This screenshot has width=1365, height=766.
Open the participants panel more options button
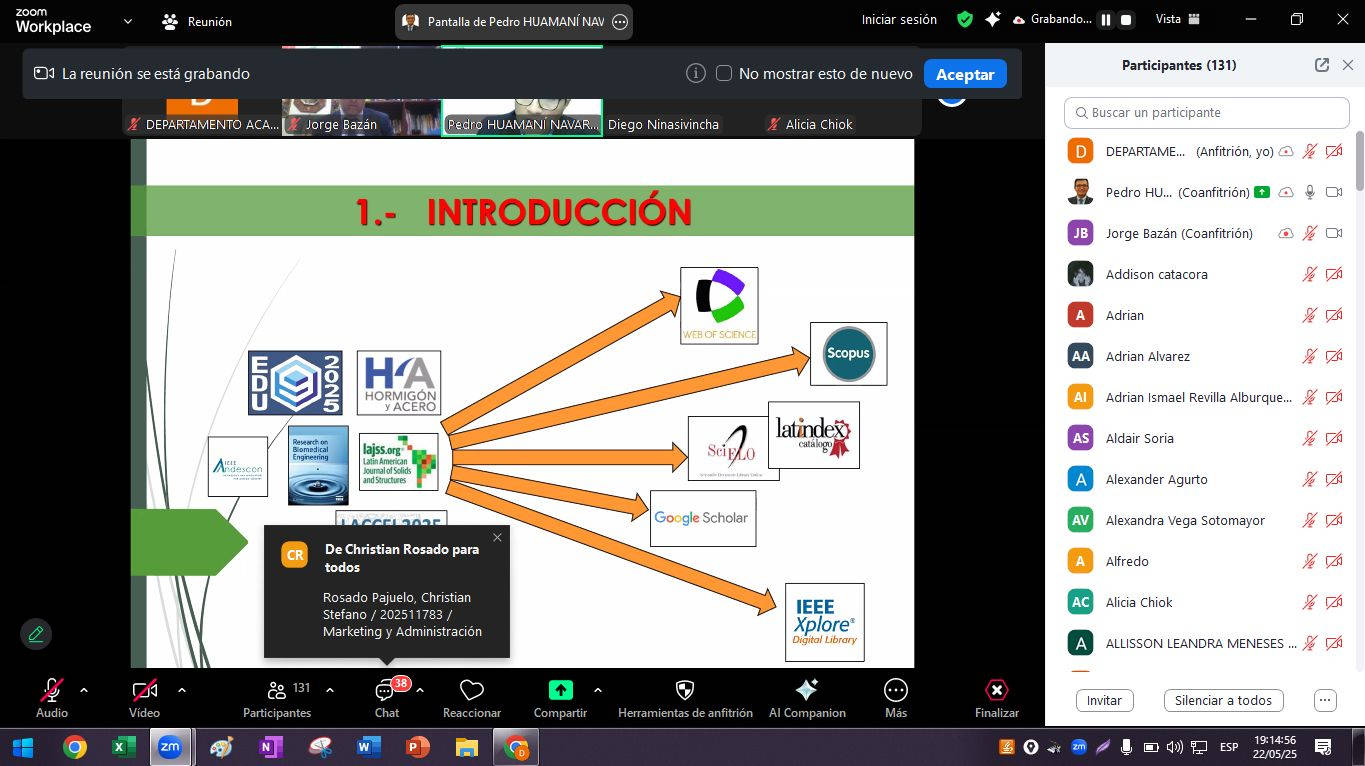(1325, 700)
